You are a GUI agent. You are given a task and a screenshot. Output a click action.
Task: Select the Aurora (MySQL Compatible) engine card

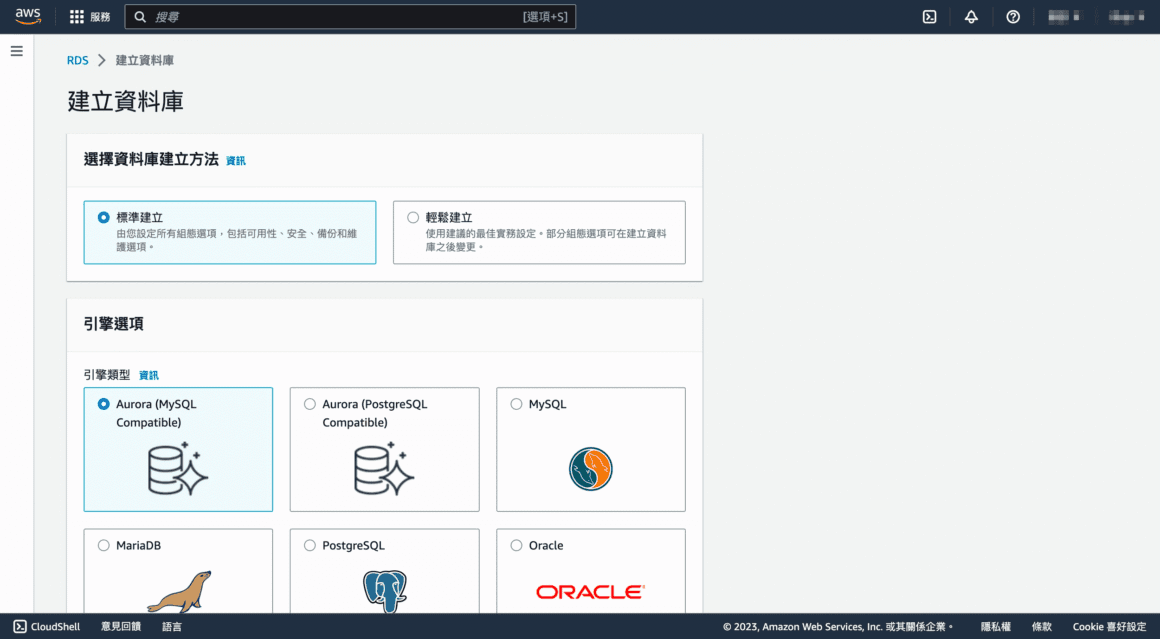point(178,449)
